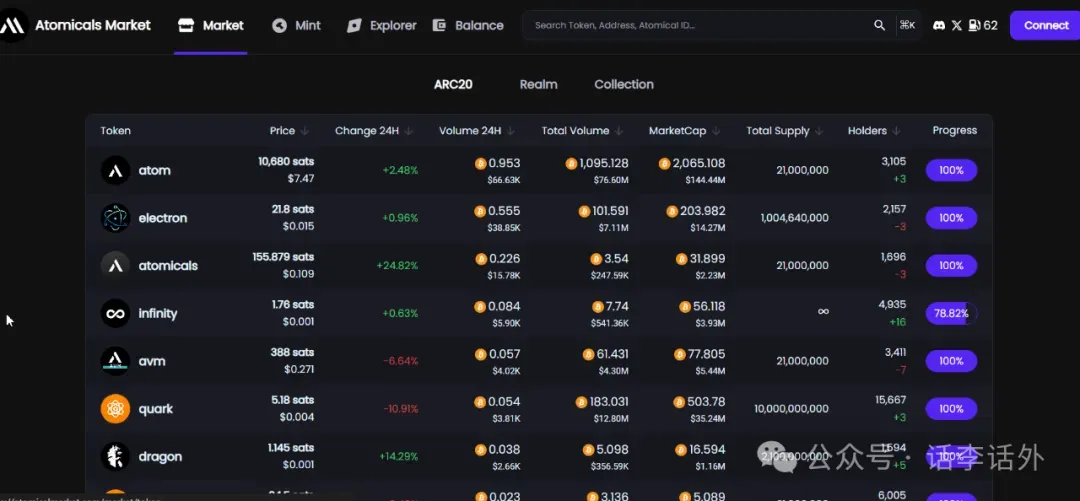
Task: Click the bitcoin icon beside 1,095.128 total volume
Action: coord(571,164)
